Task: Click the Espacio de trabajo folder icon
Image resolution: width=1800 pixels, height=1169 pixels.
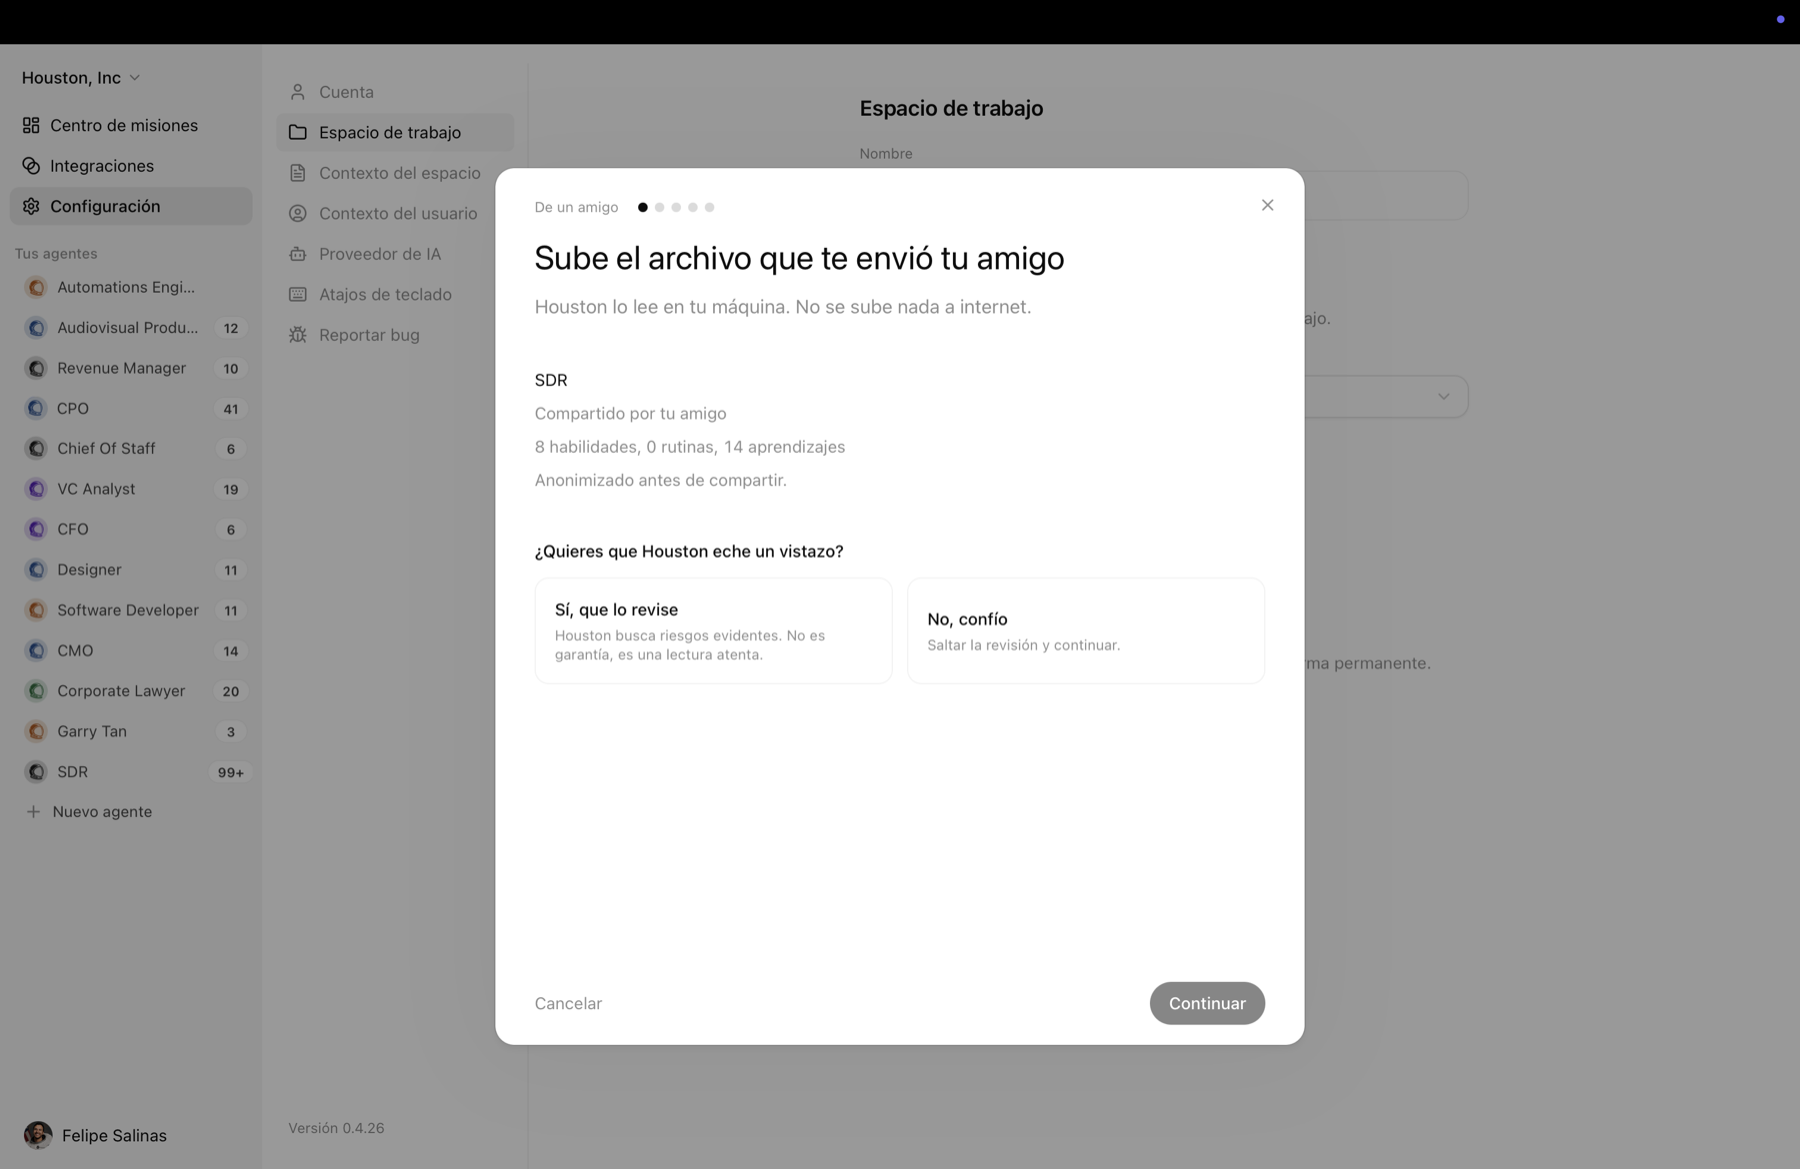Action: coord(298,132)
